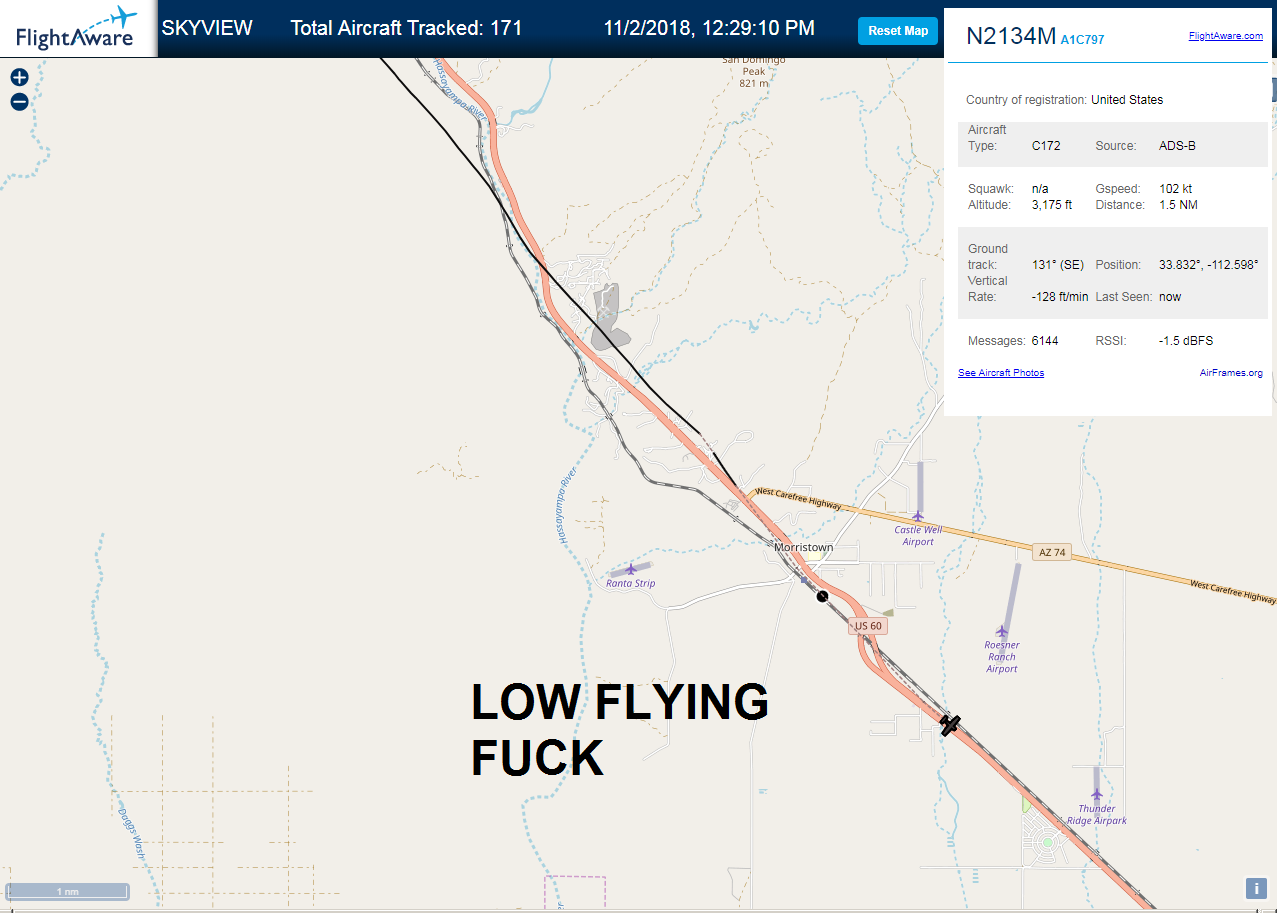Viewport: 1277px width, 913px height.
Task: Click the Ranta Strip airport icon
Action: point(631,569)
